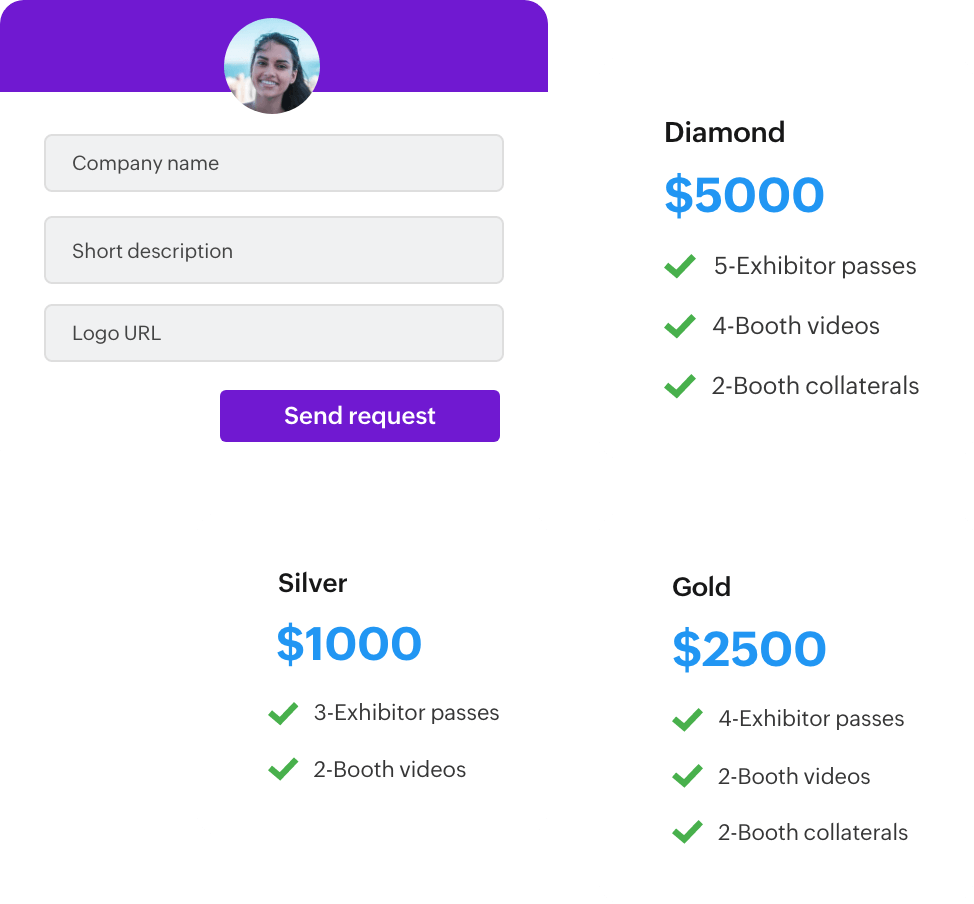The image size is (974, 904).
Task: Click the $2500 Gold price
Action: (749, 650)
